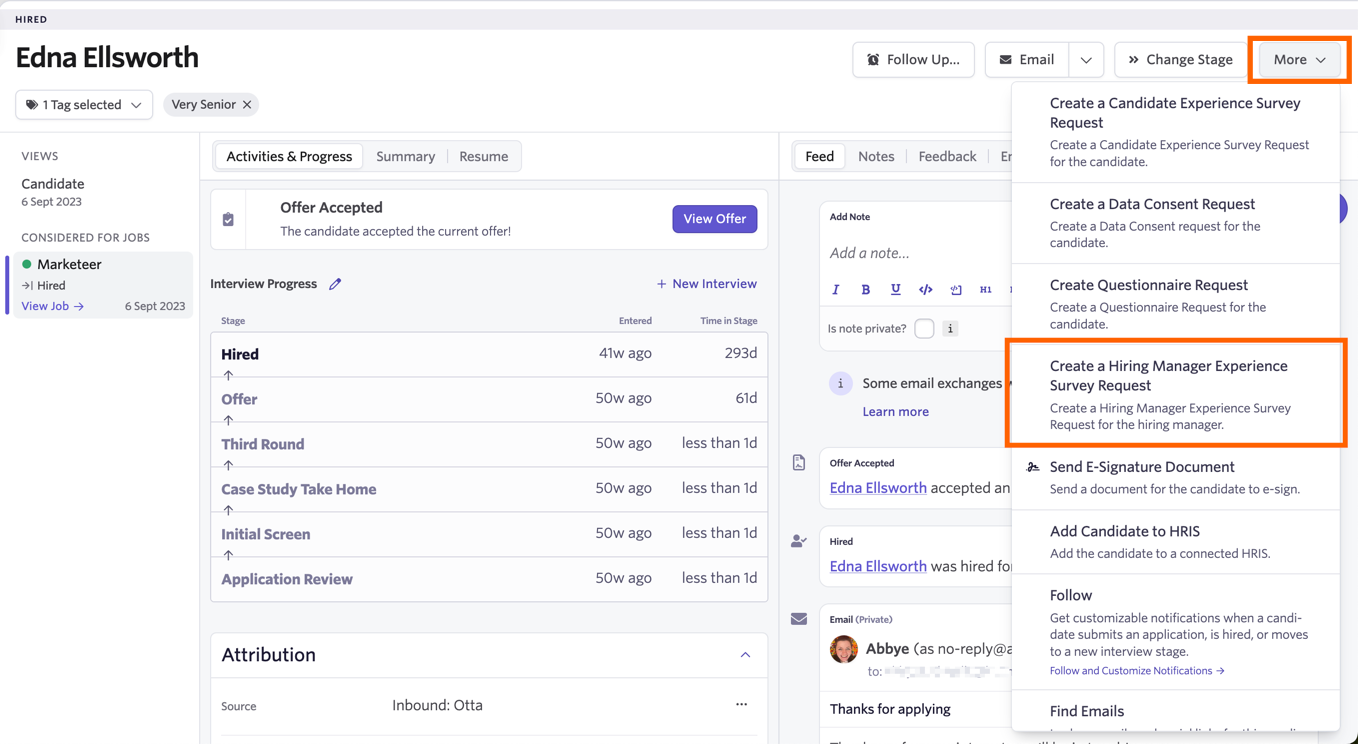Click the Change Stage button
The height and width of the screenshot is (744, 1358).
(1180, 60)
